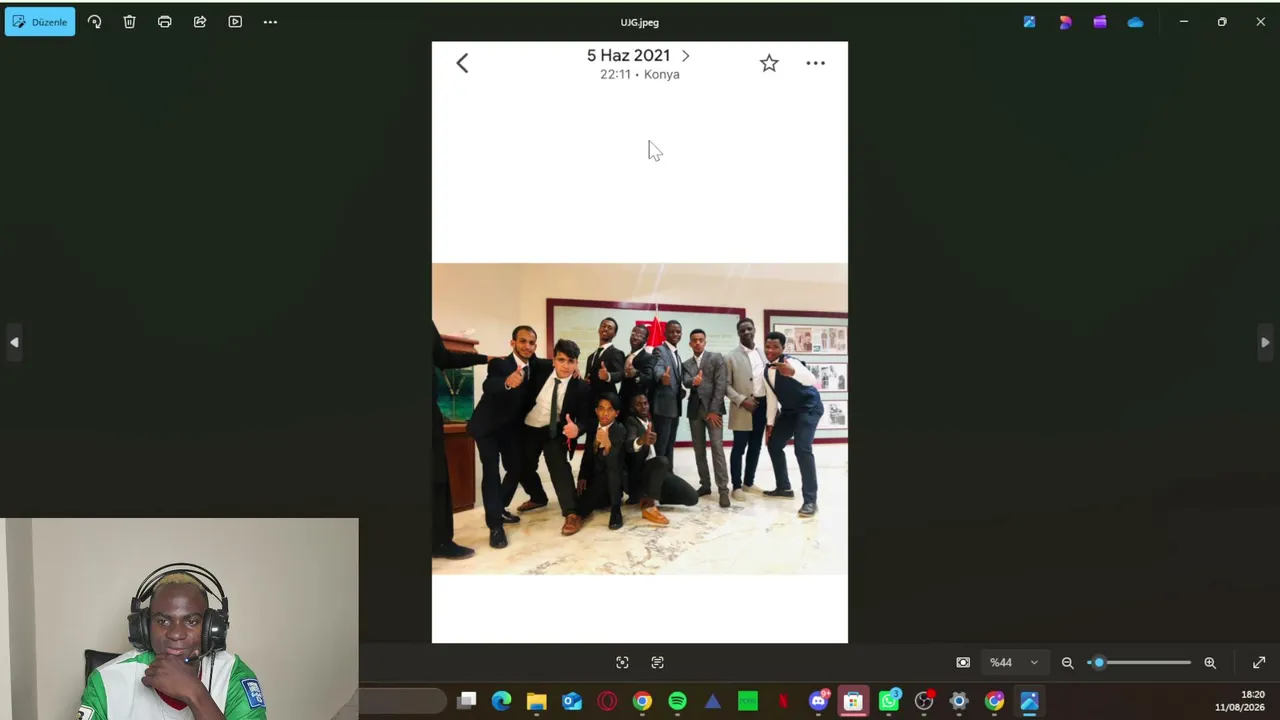Open the Photos gallery icon in title bar
1280x720 pixels.
1029,22
